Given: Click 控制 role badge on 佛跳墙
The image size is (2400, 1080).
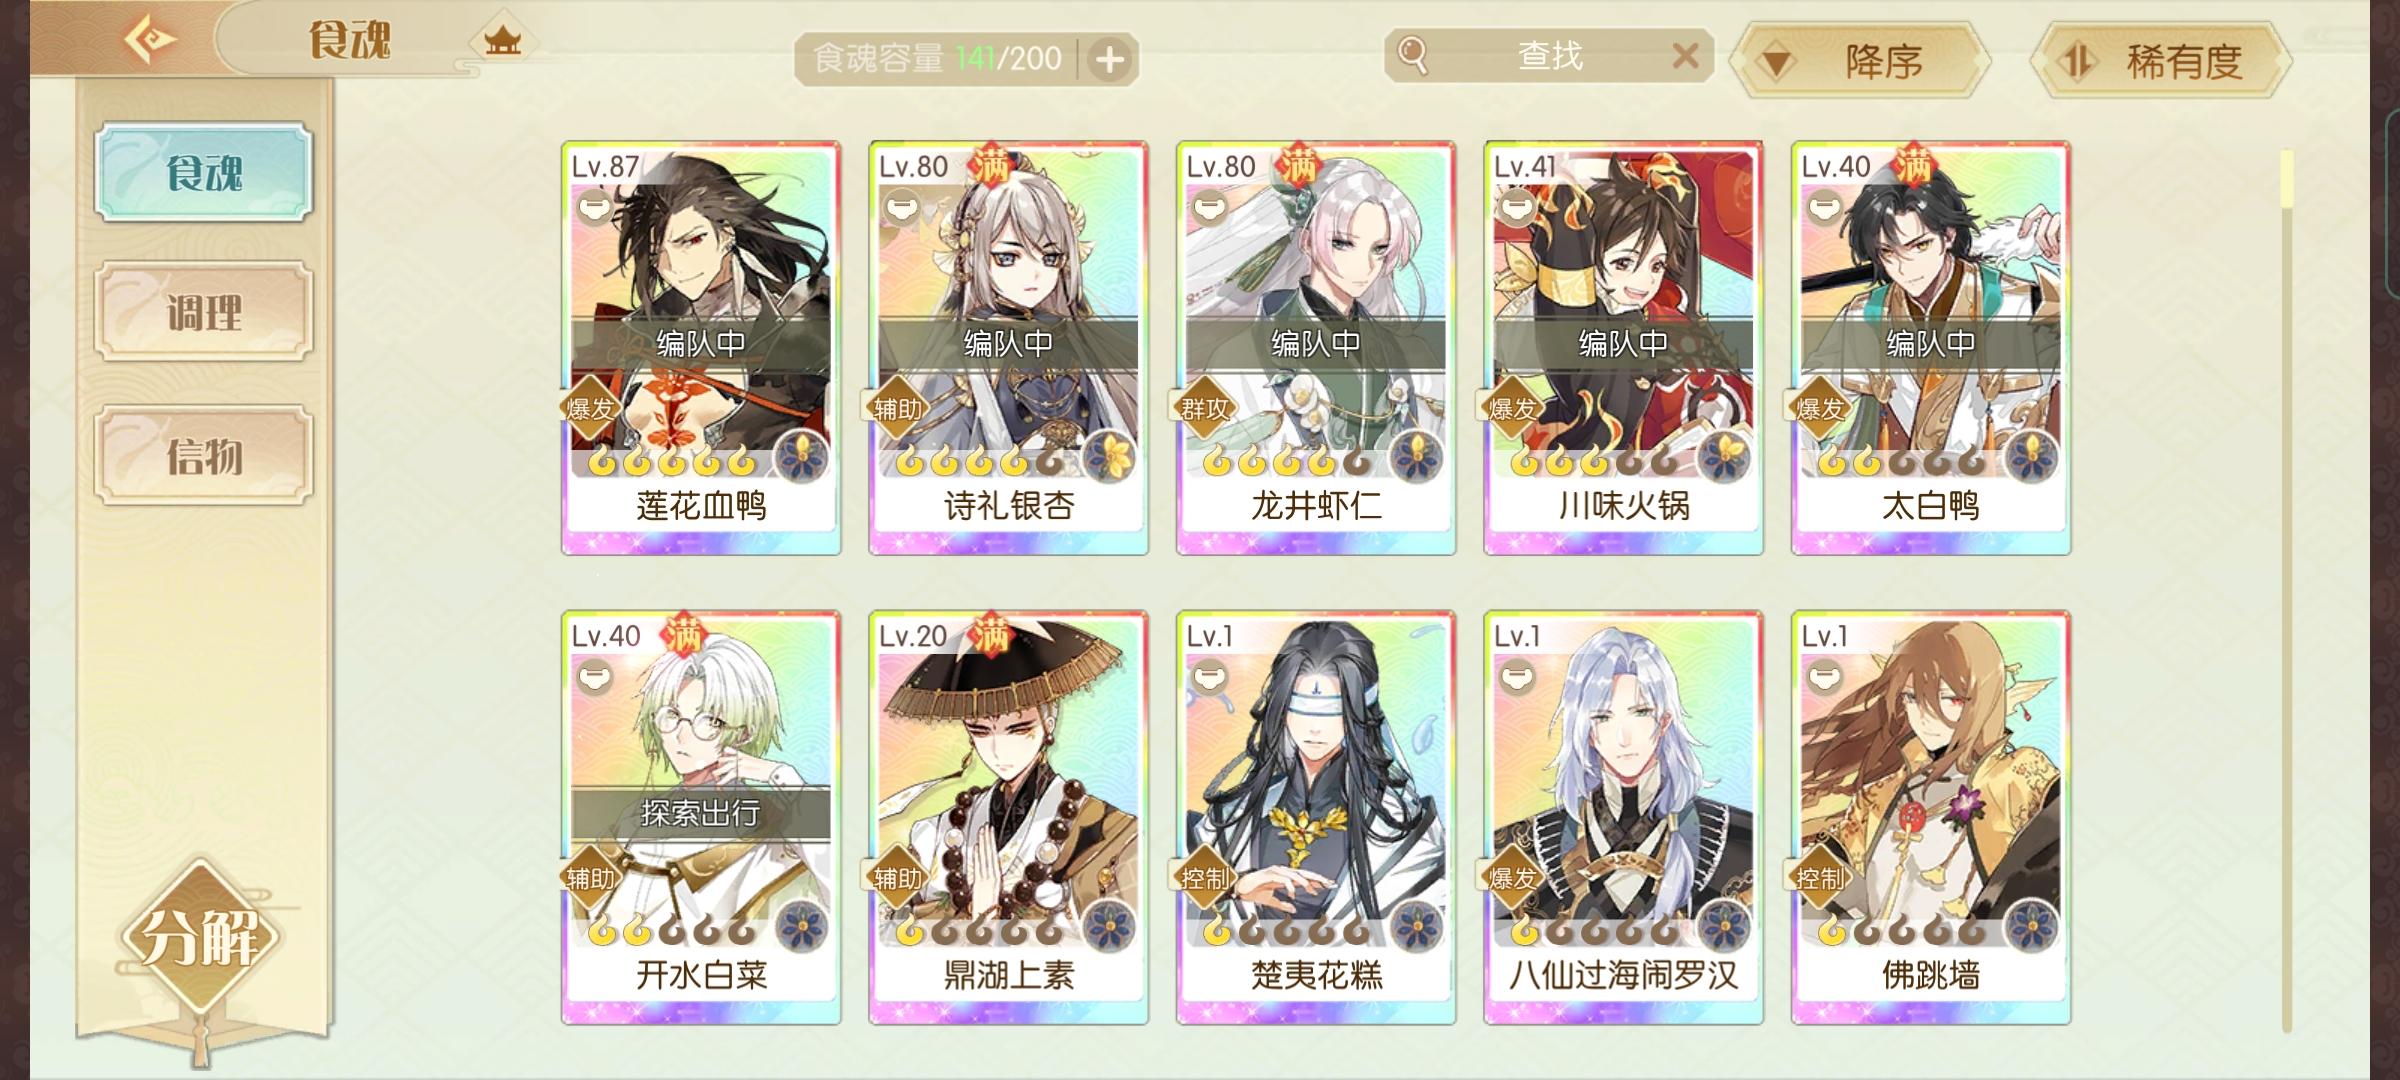Looking at the screenshot, I should point(1818,878).
